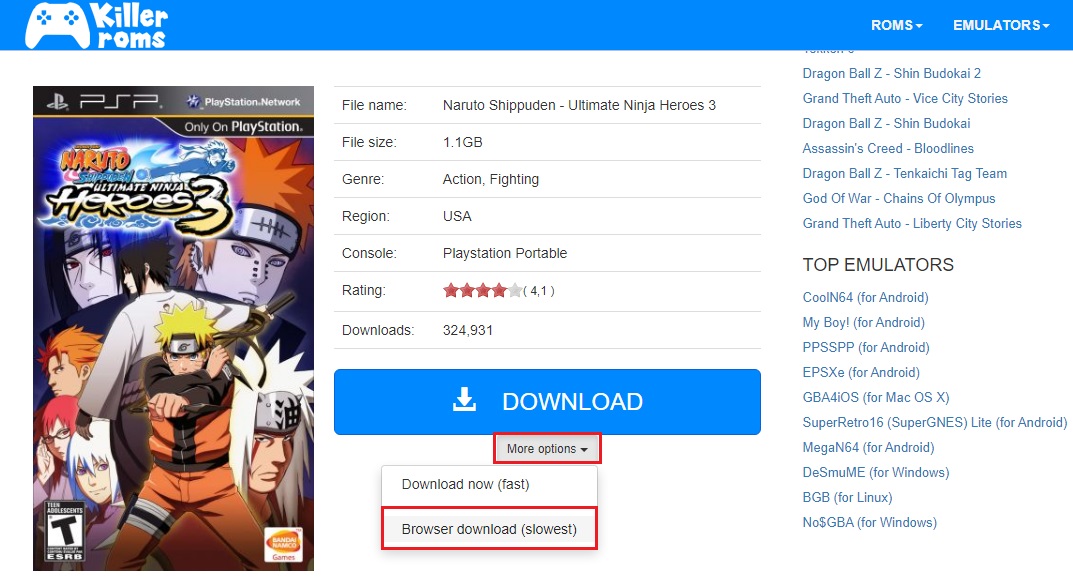
Task: Open No$GBA (for Windows) link
Action: click(x=870, y=522)
